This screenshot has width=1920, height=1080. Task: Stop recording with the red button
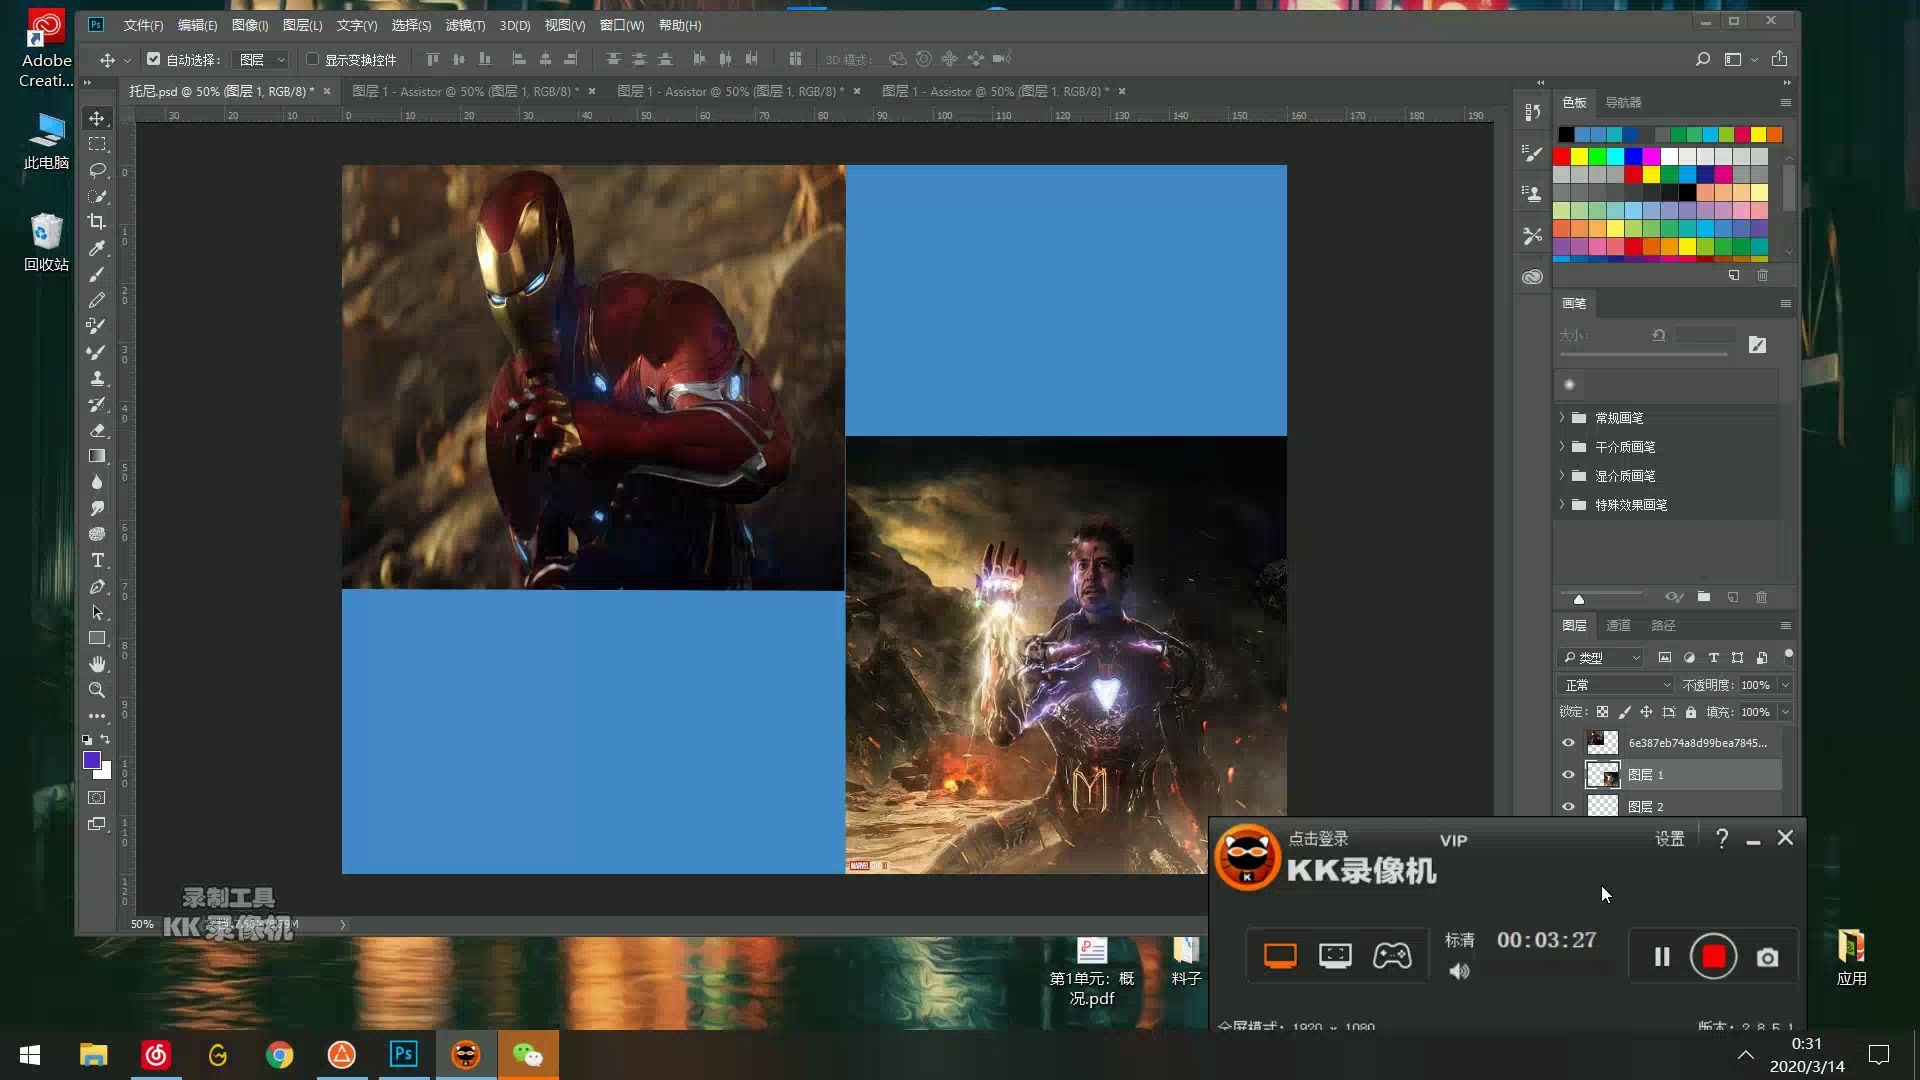[1713, 957]
